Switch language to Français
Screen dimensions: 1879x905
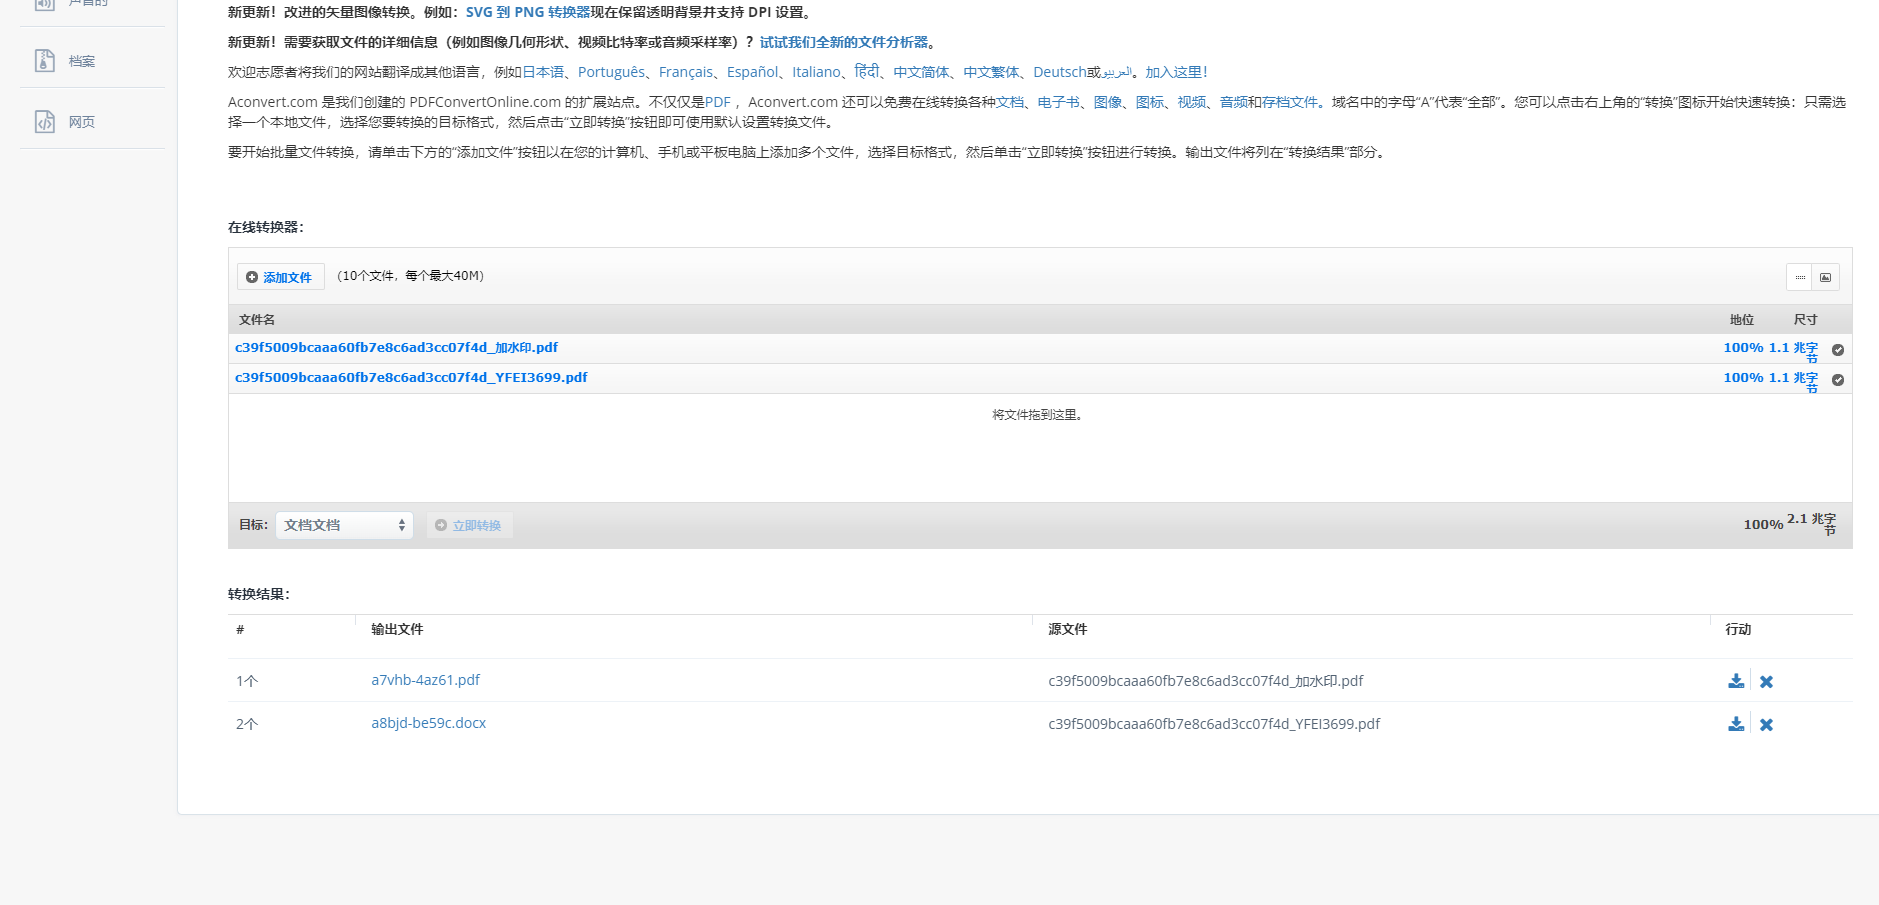pyautogui.click(x=686, y=72)
